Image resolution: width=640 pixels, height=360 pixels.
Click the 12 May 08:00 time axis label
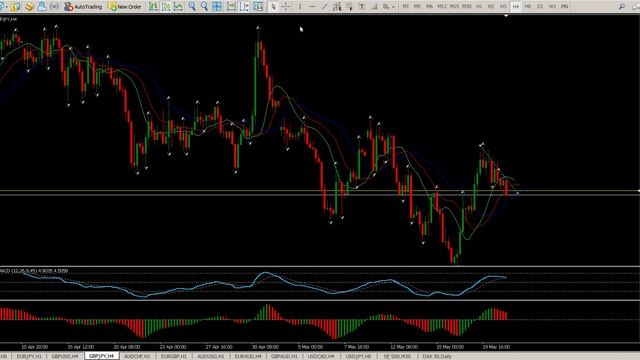tap(404, 347)
